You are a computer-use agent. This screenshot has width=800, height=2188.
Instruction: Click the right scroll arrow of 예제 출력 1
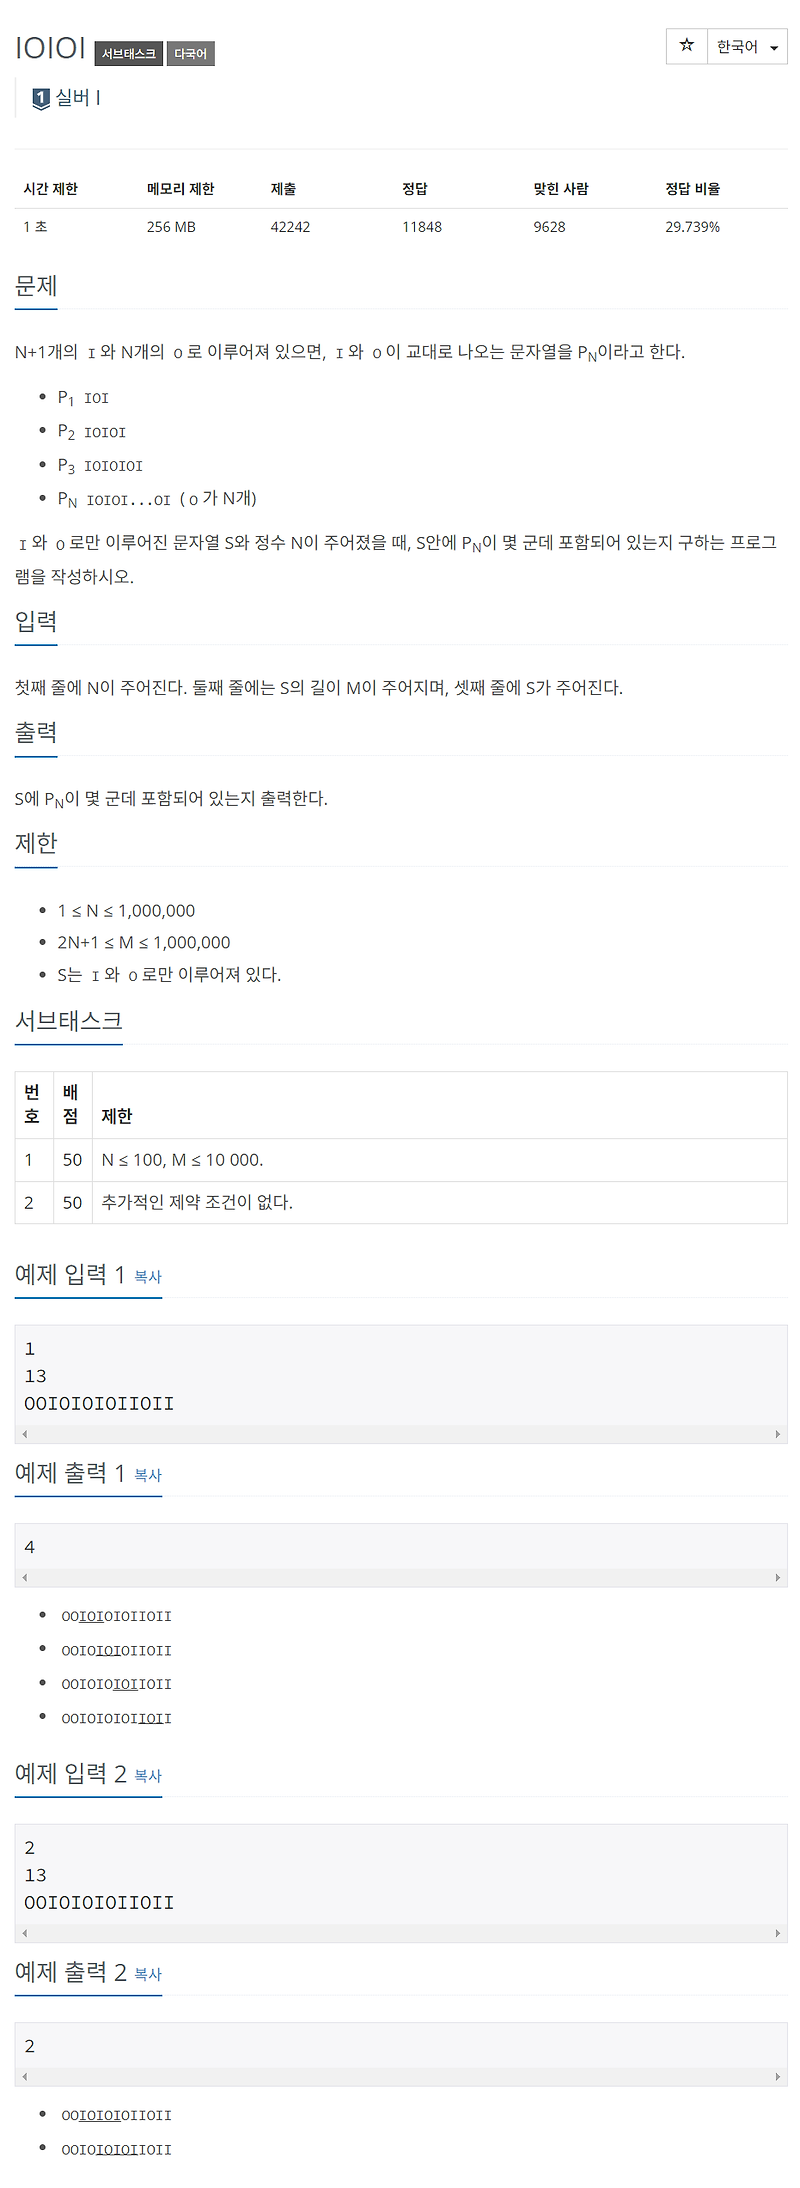(777, 1576)
